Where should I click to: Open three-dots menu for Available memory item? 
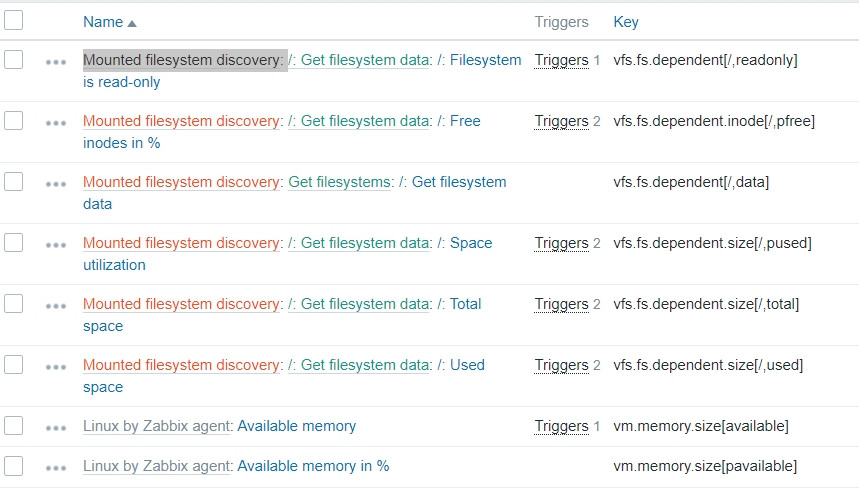pyautogui.click(x=56, y=427)
